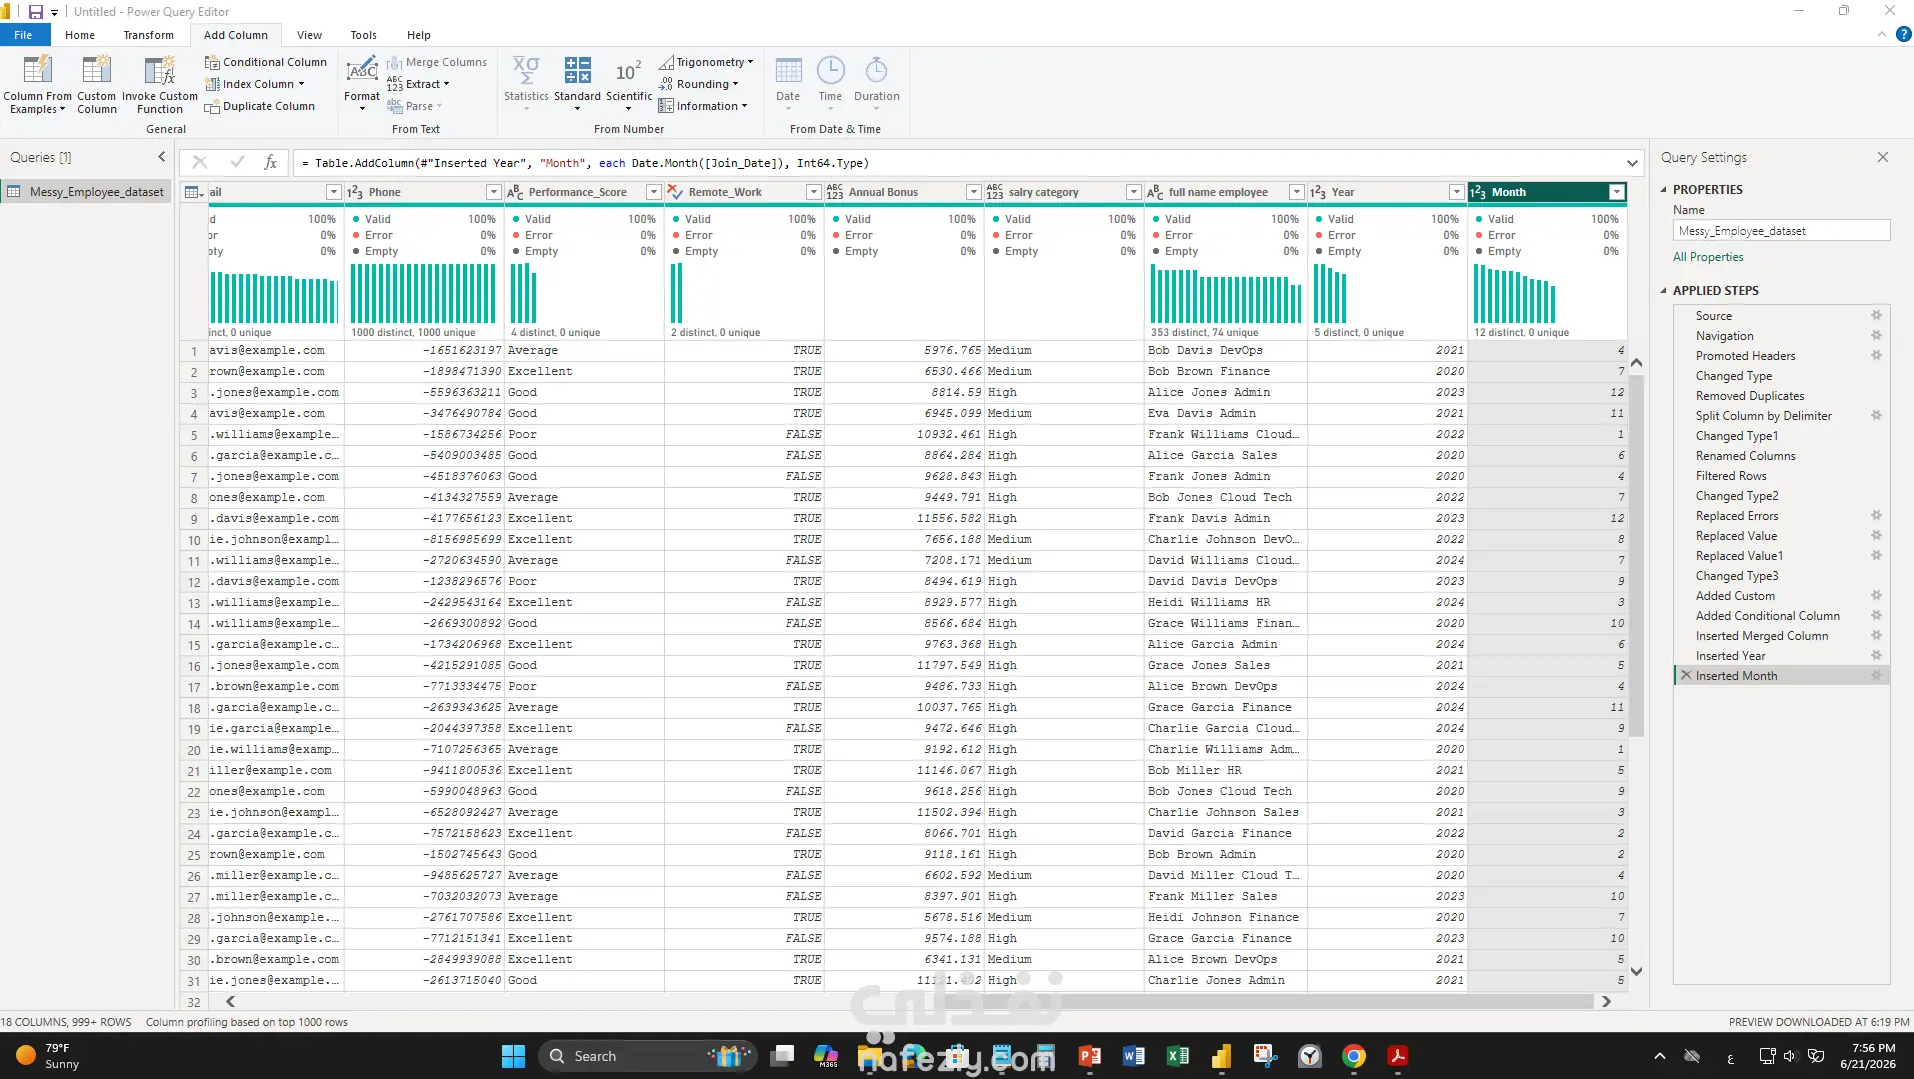Collapse the Queries pane
This screenshot has width=1914, height=1079.
point(162,157)
